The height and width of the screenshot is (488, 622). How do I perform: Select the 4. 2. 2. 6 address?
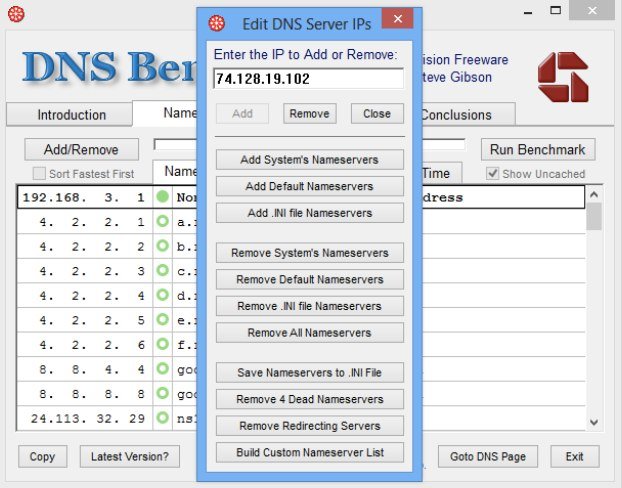point(92,345)
